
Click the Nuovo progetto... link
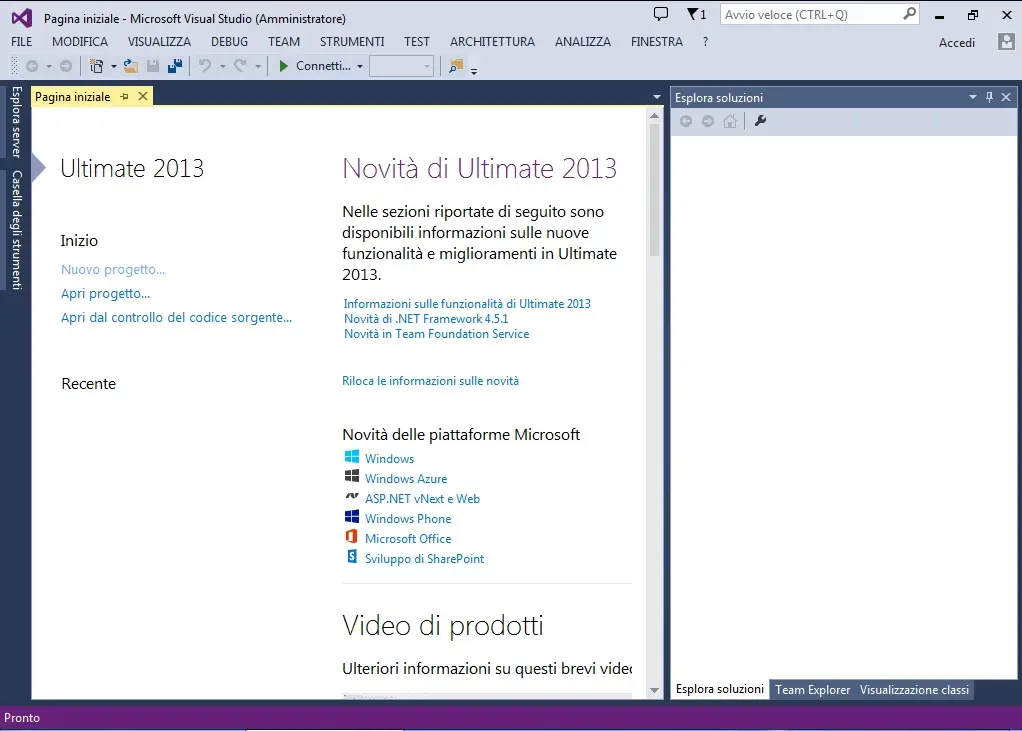(113, 269)
